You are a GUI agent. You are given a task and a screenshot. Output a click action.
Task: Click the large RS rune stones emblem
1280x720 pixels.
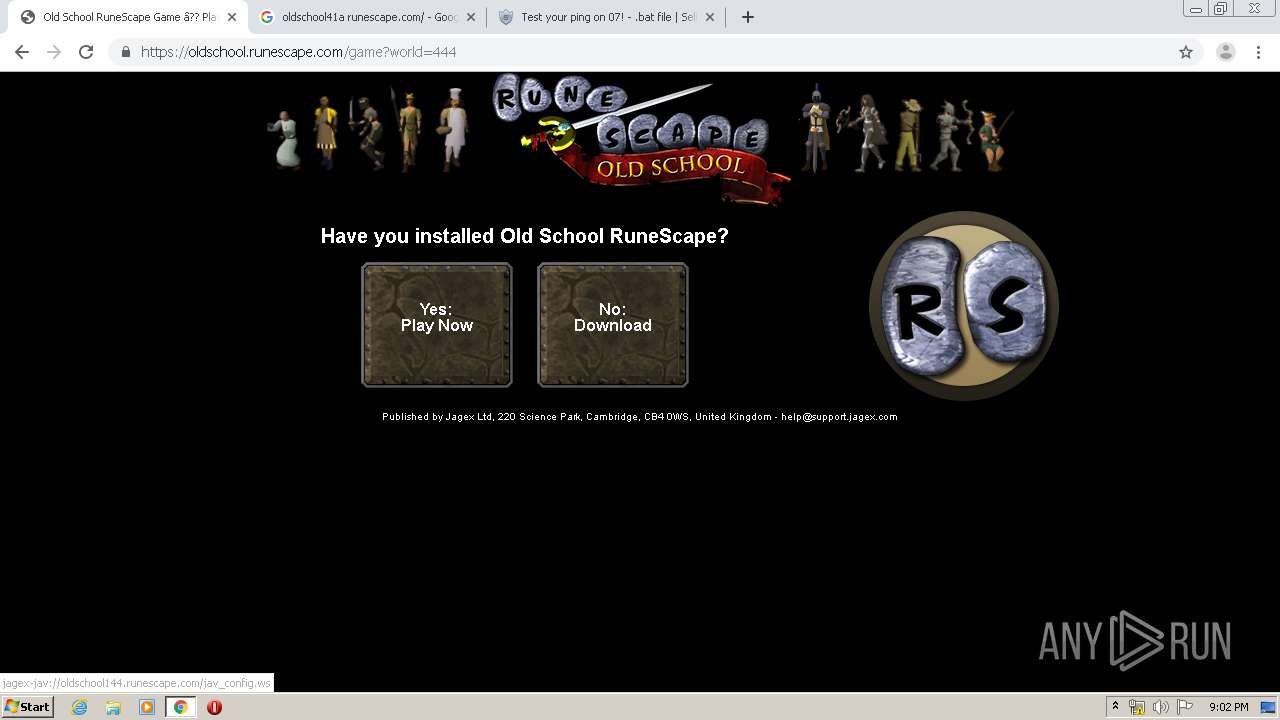pyautogui.click(x=964, y=306)
